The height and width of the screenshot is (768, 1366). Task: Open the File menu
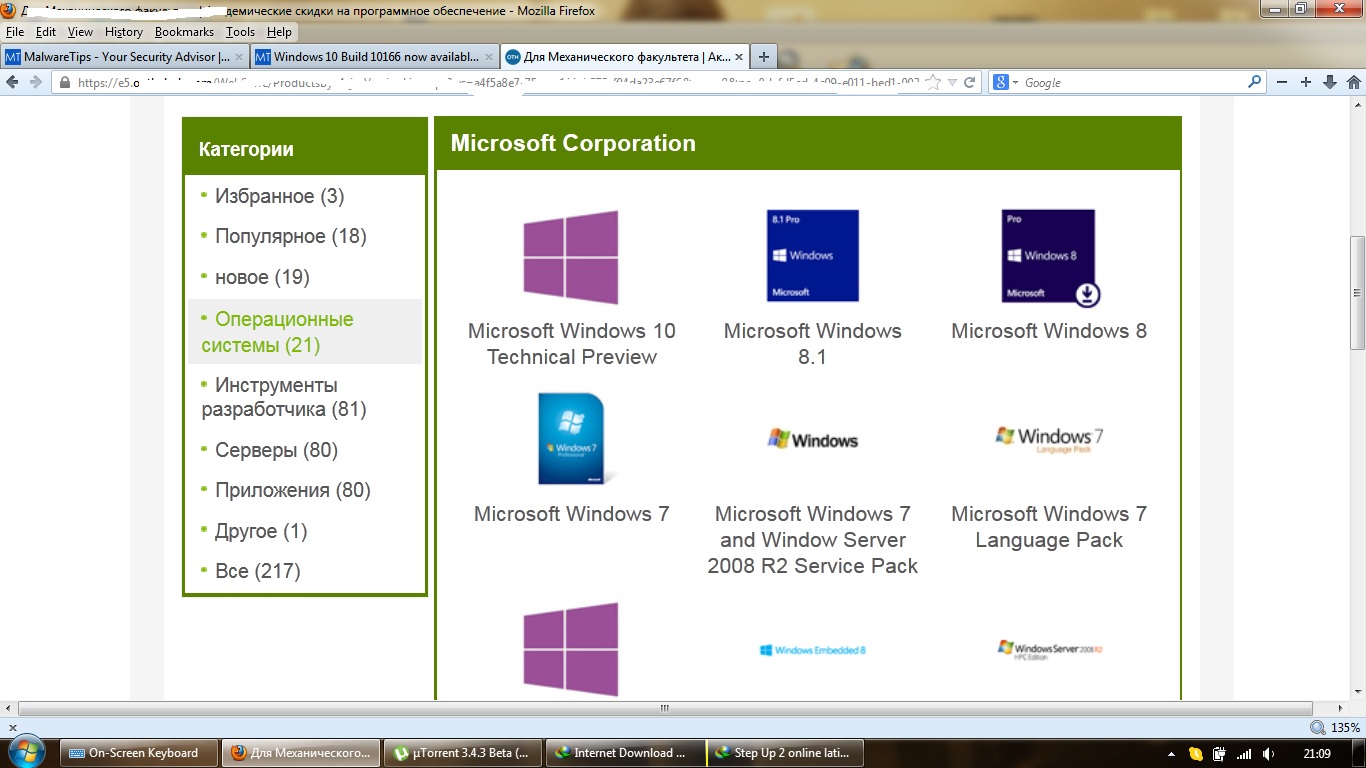tap(15, 32)
